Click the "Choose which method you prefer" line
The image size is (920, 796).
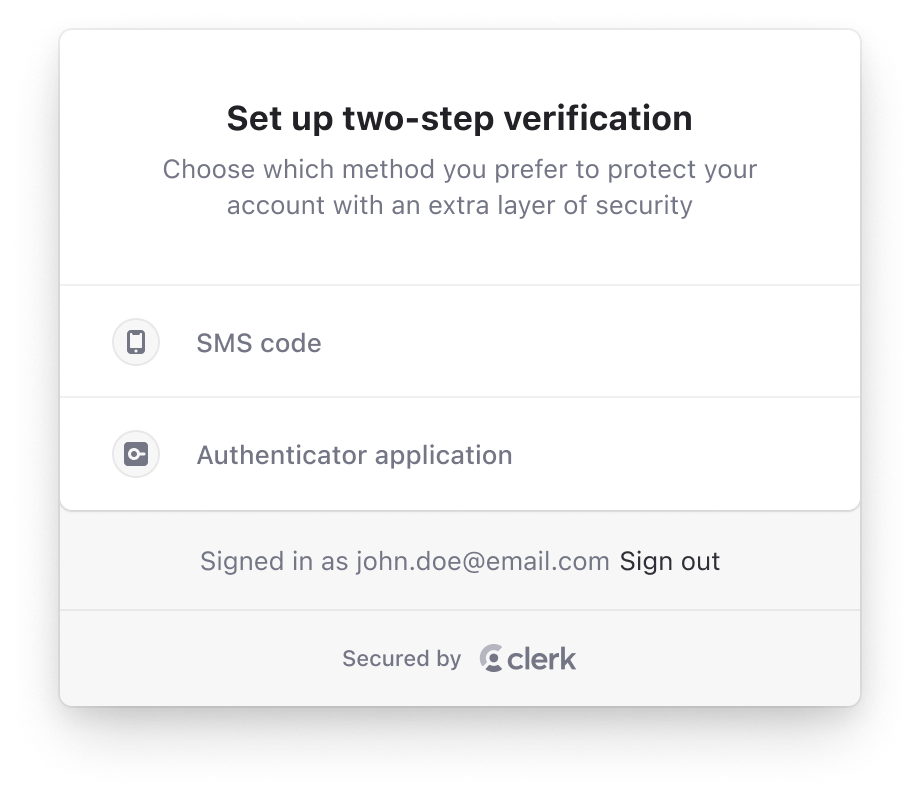459,169
